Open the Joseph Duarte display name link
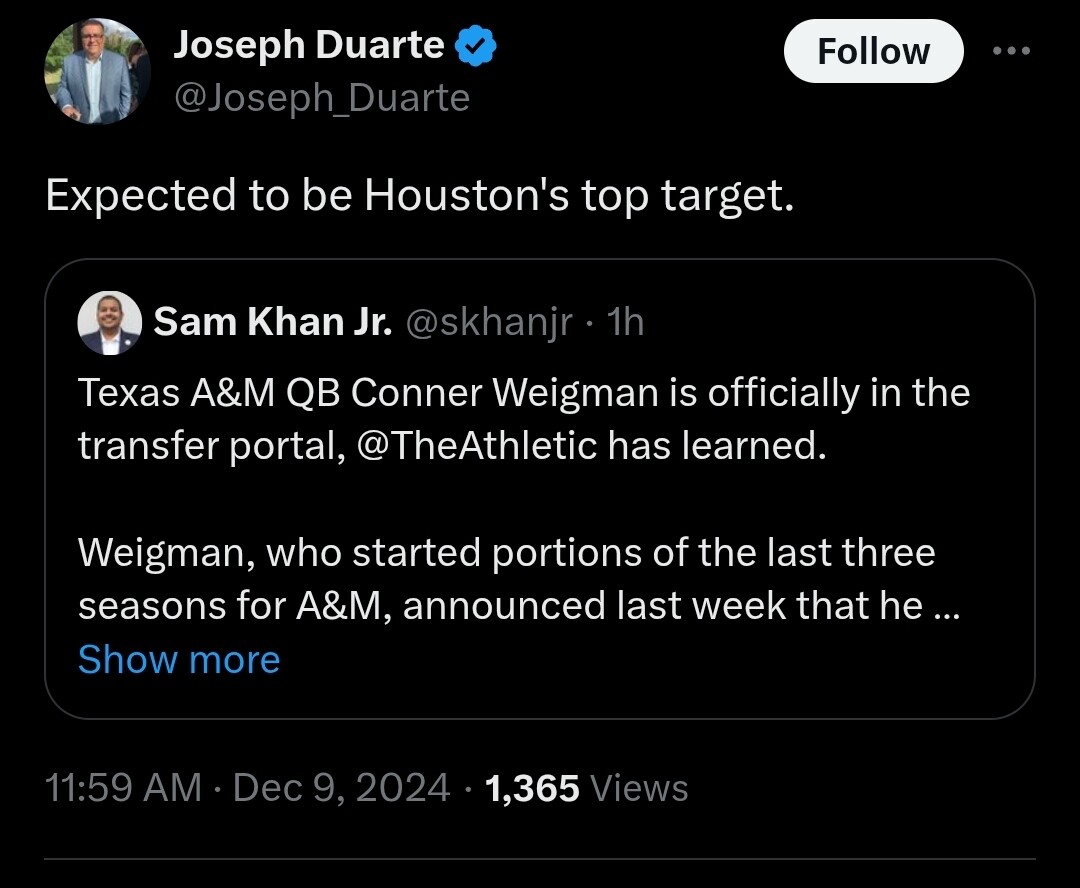1080x888 pixels. coord(309,45)
